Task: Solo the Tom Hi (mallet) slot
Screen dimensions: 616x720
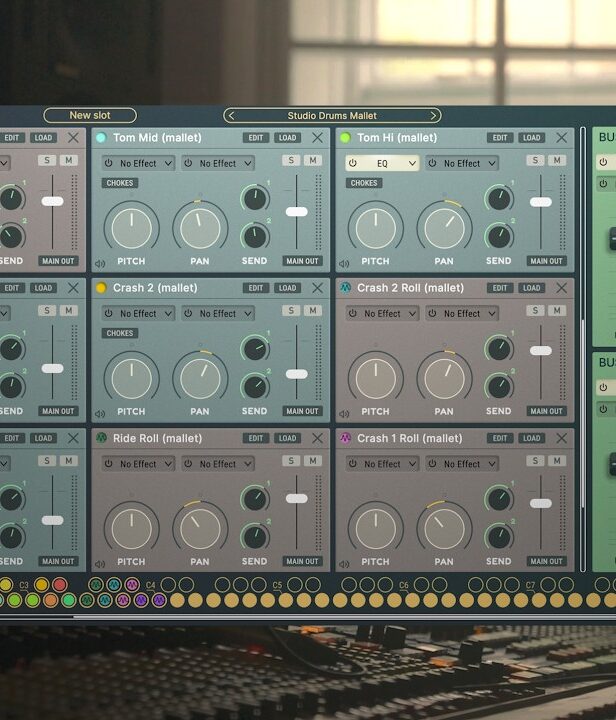Action: 535,160
